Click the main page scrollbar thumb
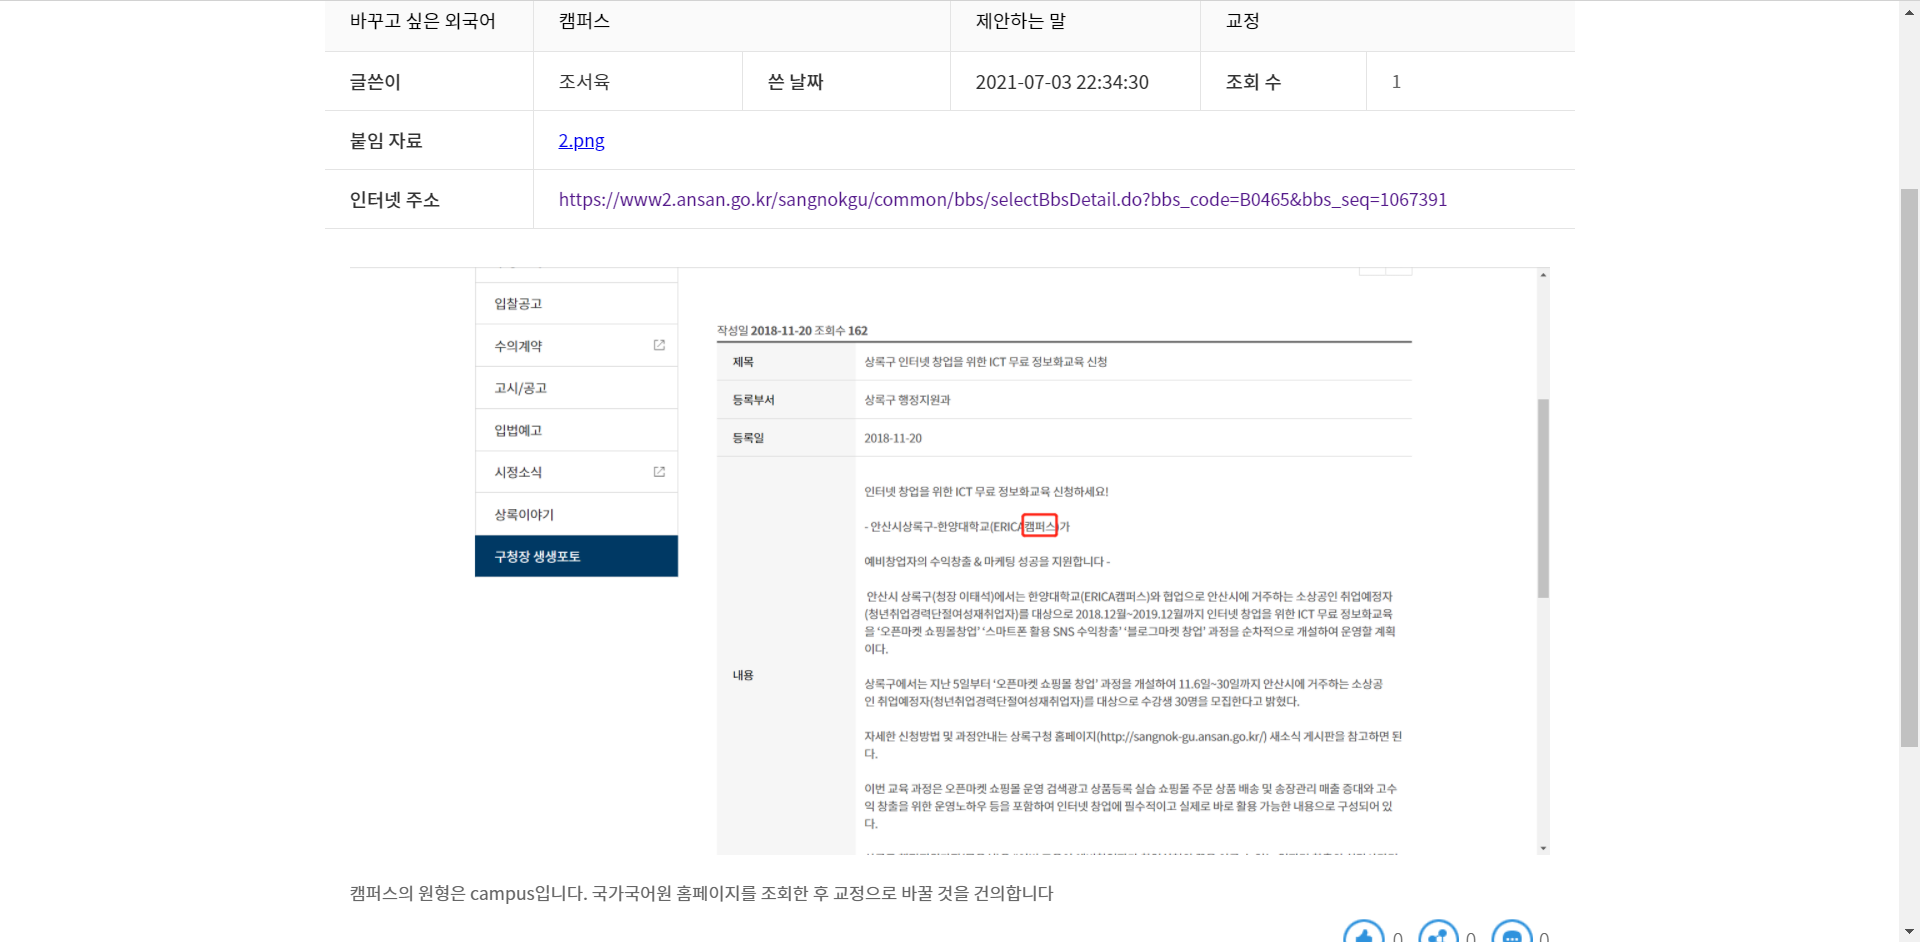Screen dimensions: 1920x942 click(x=1909, y=467)
